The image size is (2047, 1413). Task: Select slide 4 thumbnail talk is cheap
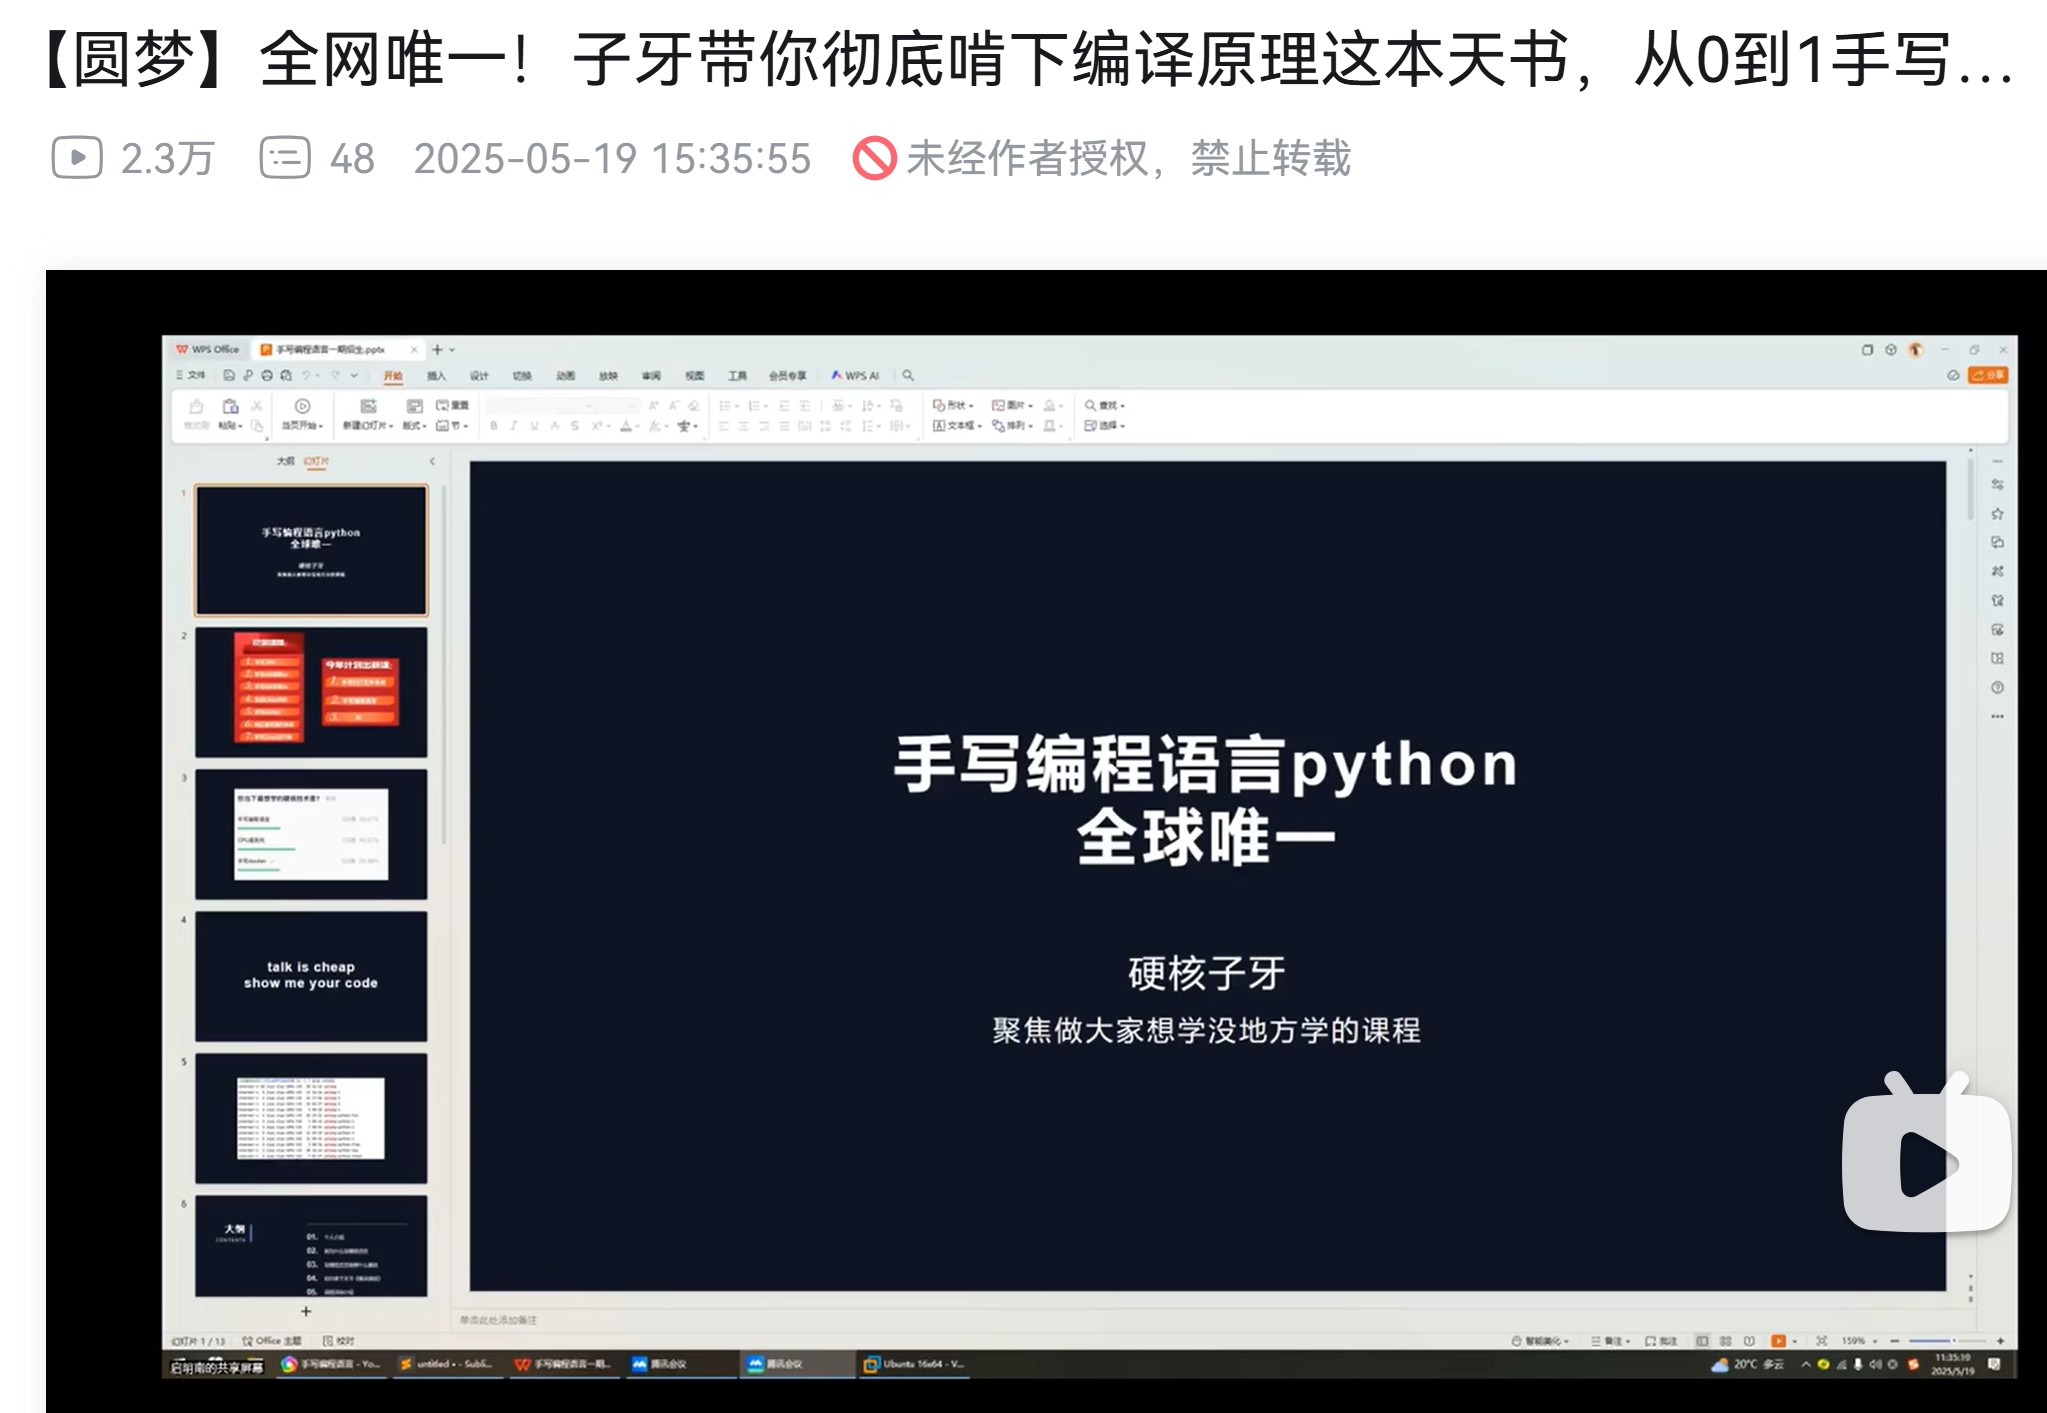coord(311,975)
